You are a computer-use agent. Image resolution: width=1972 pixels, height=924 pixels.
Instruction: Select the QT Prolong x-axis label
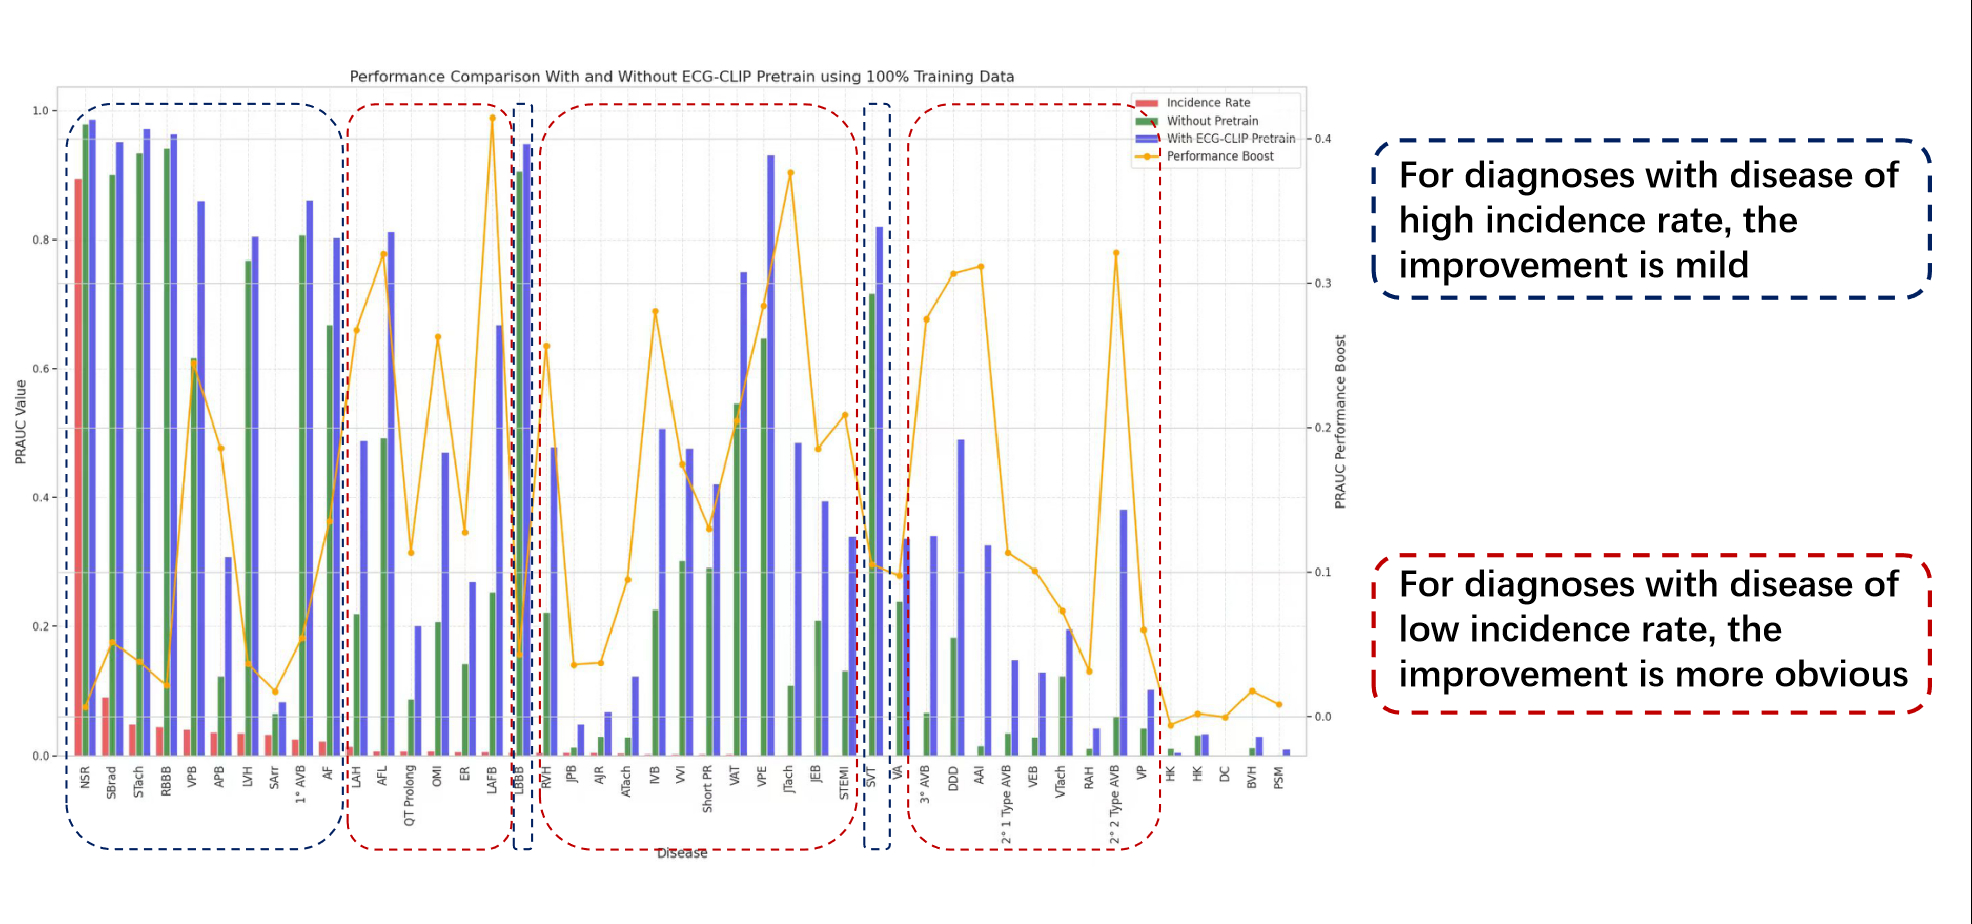click(x=409, y=796)
